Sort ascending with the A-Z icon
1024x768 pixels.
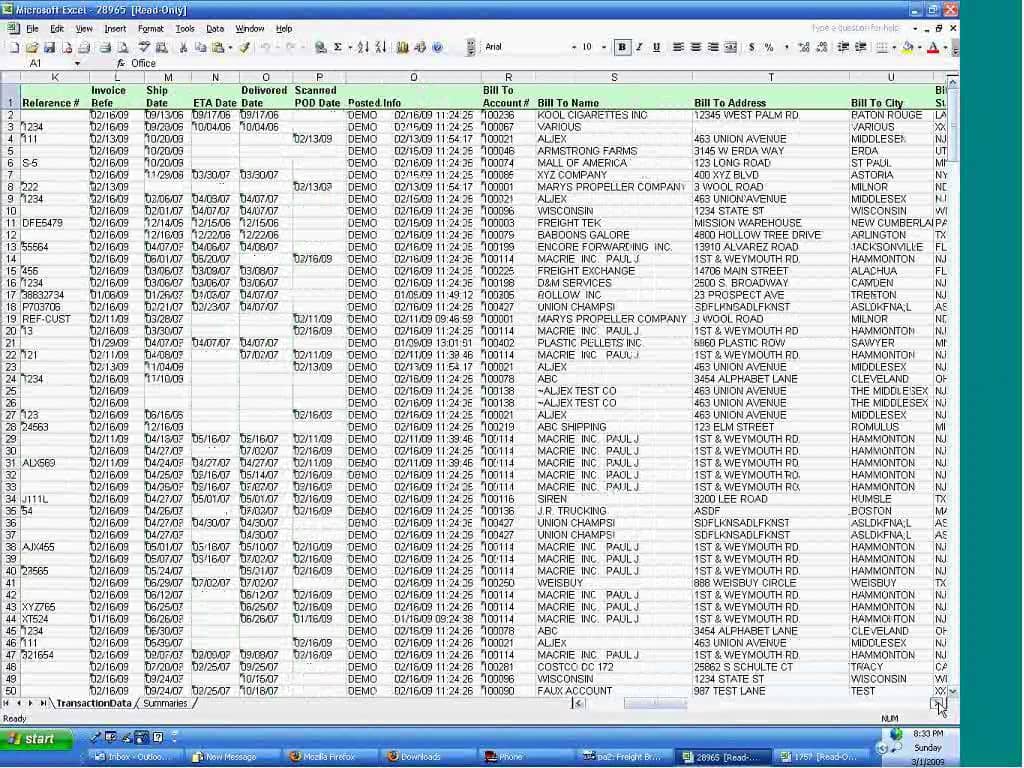click(363, 47)
